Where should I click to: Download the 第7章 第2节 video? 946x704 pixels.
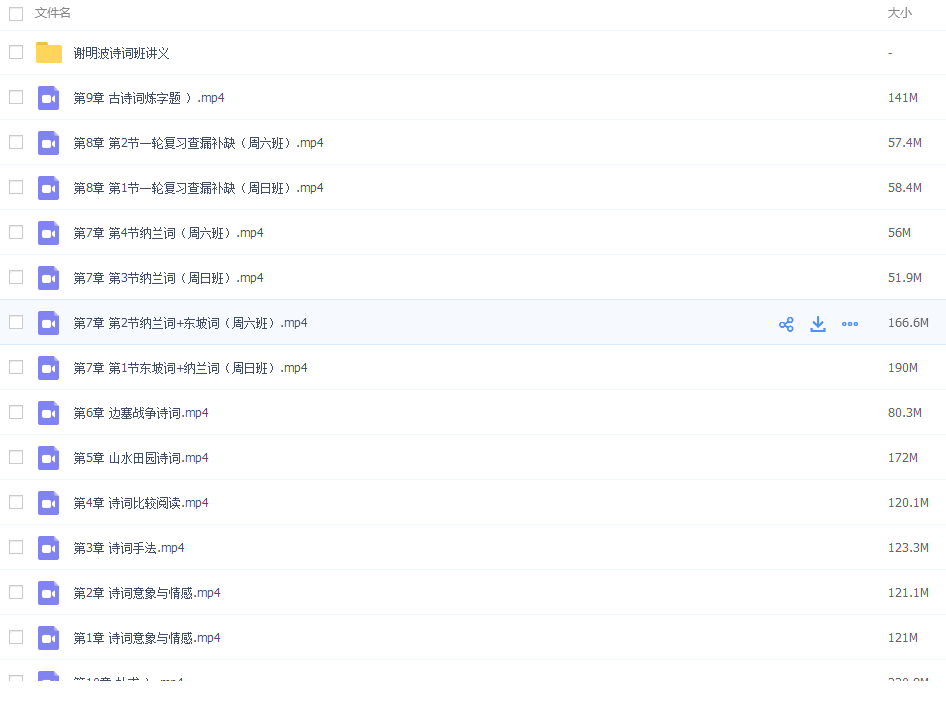coord(818,324)
